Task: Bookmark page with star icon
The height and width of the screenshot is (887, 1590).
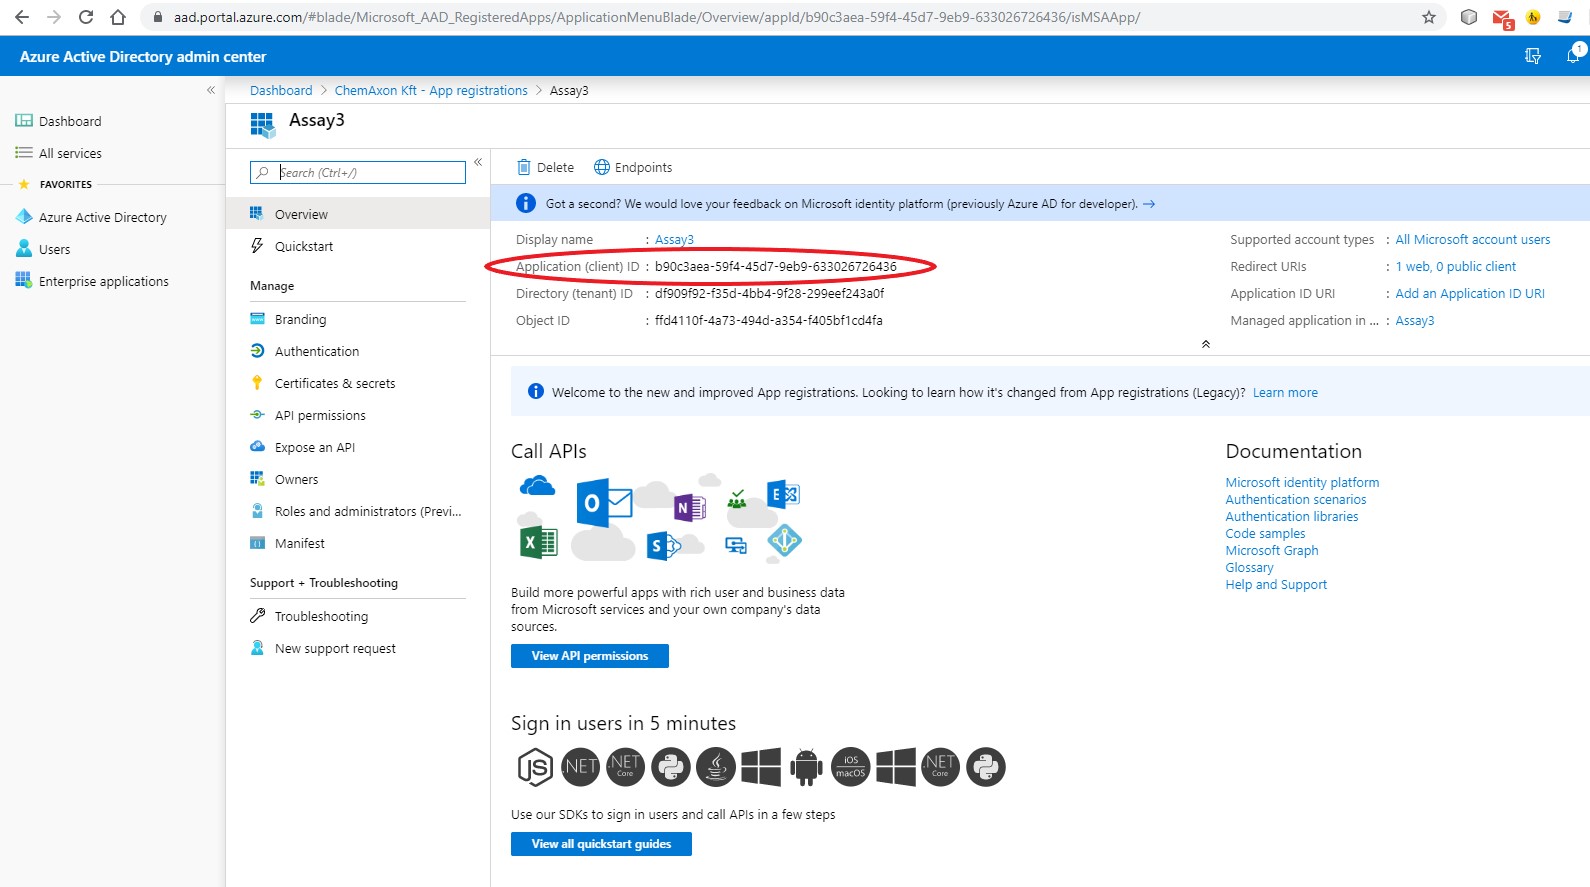Action: point(1428,17)
